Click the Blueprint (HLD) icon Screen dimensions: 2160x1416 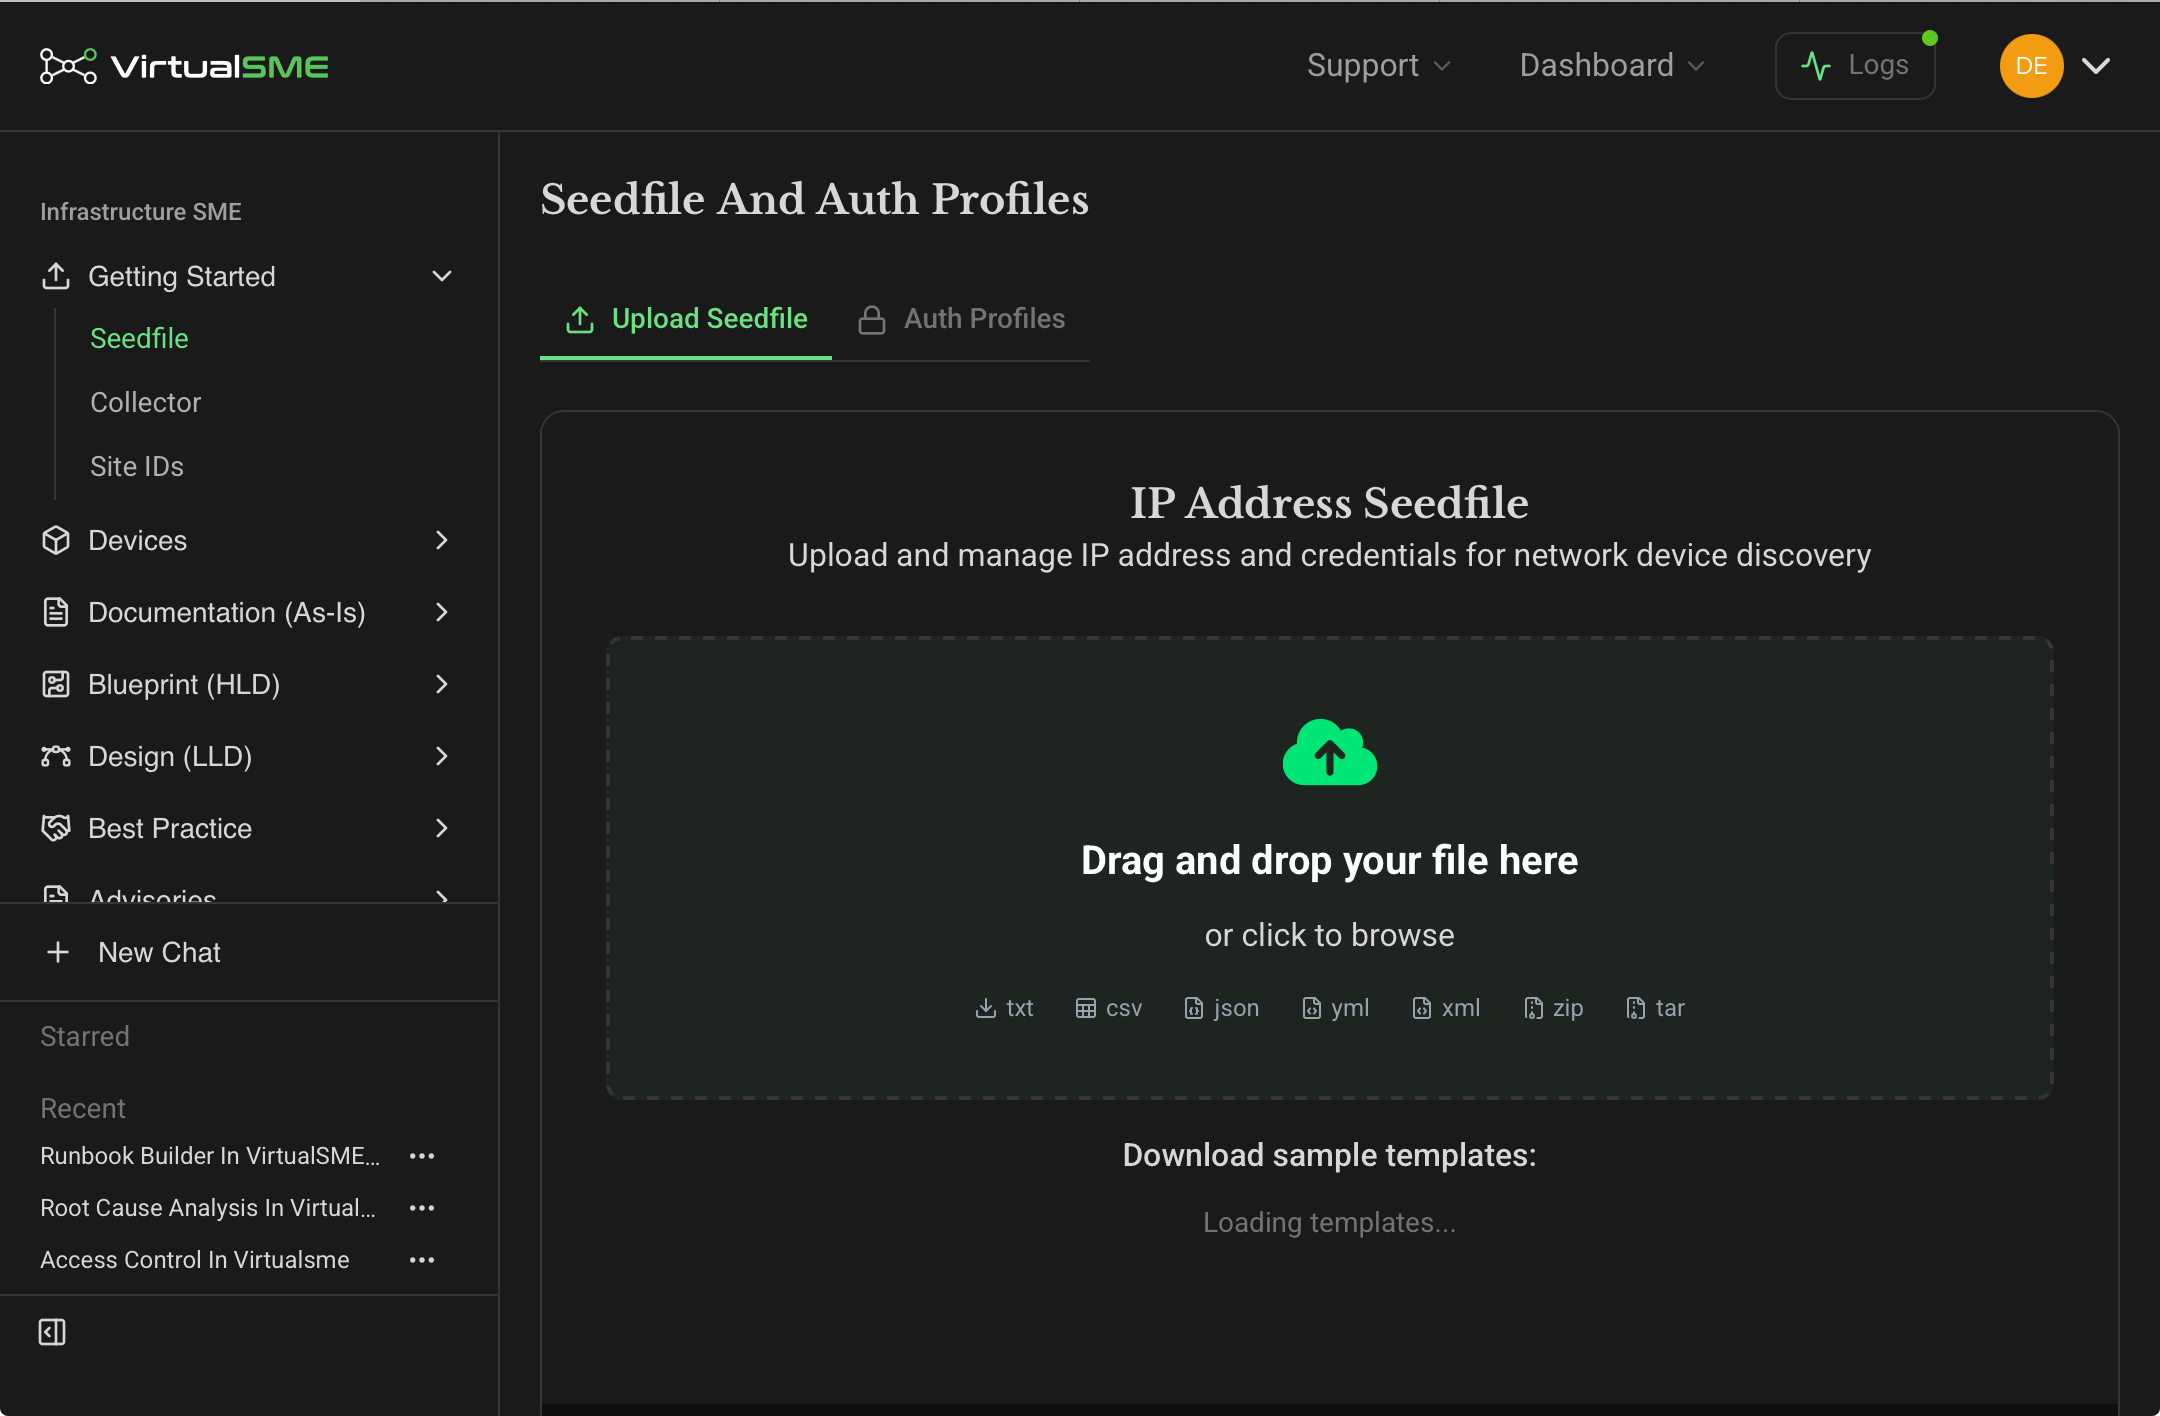pyautogui.click(x=56, y=684)
